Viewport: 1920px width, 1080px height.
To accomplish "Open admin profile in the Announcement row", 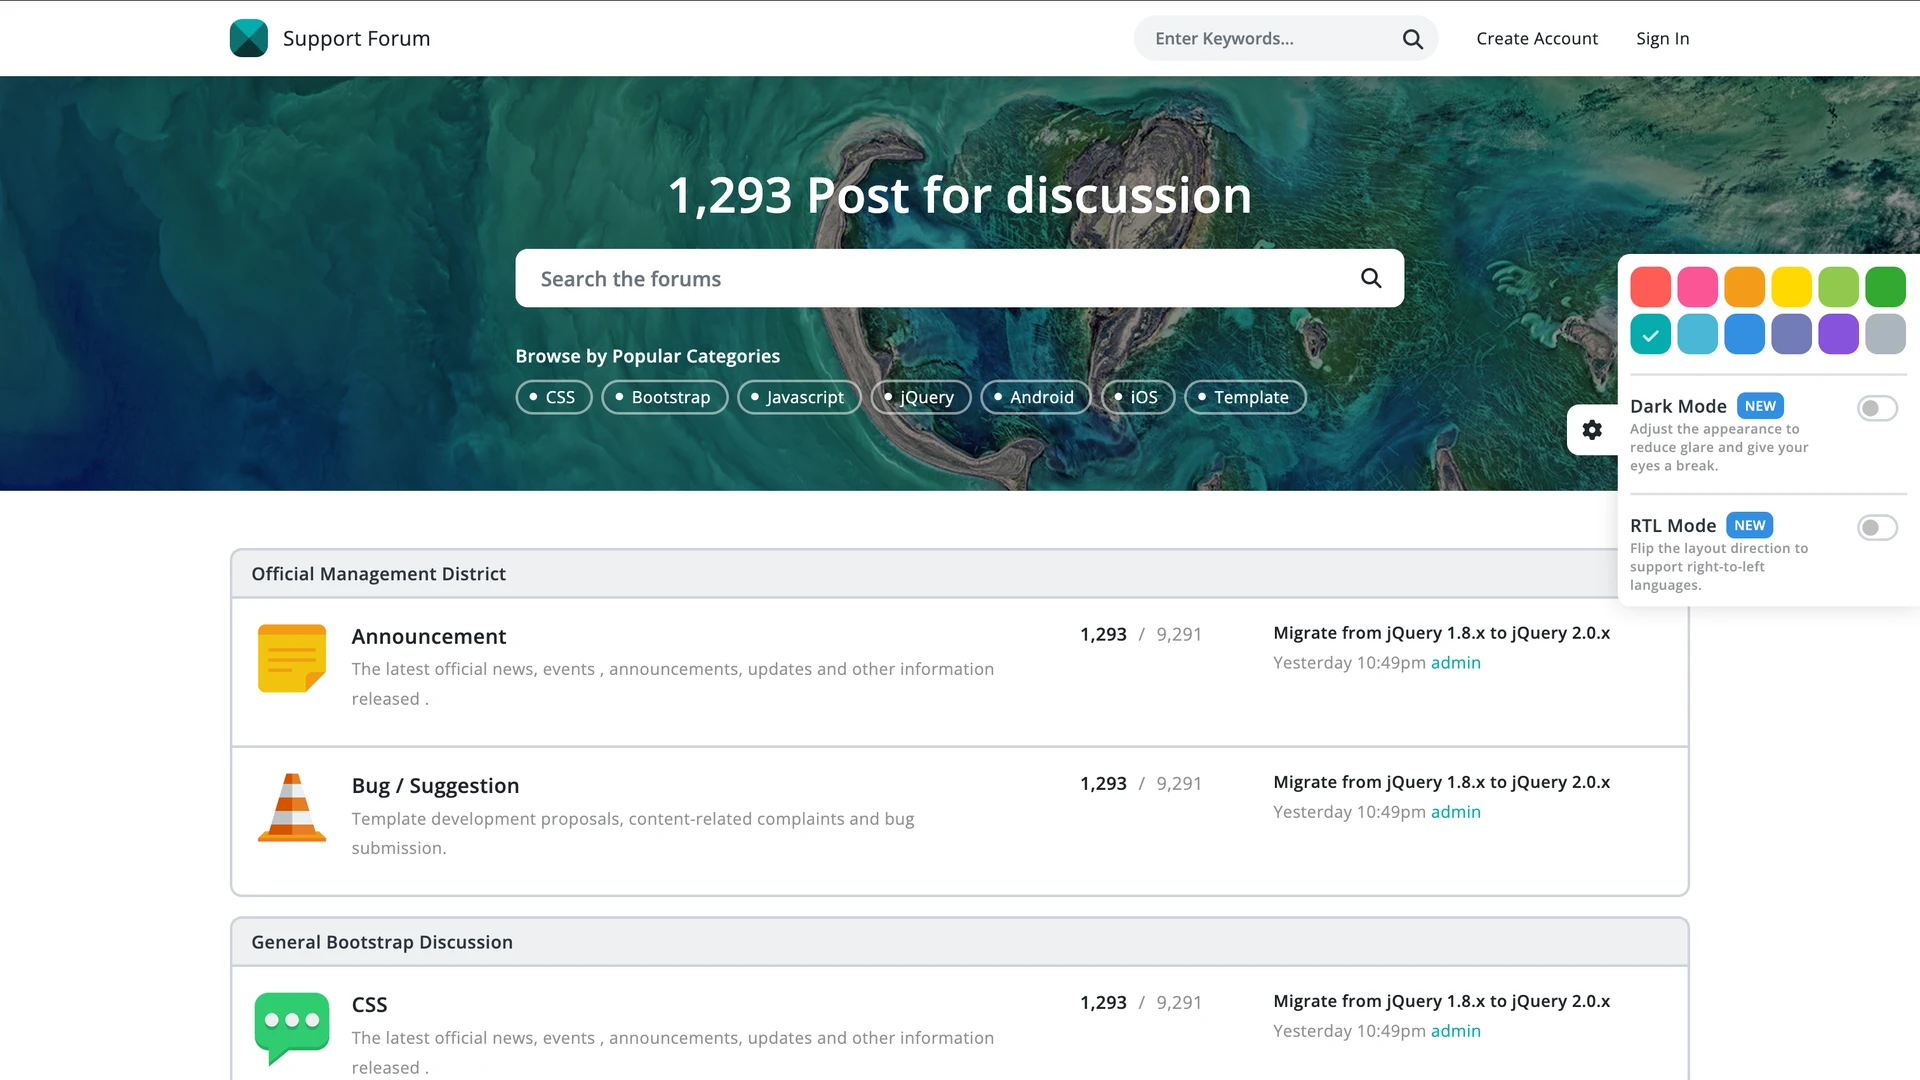I will pos(1455,663).
